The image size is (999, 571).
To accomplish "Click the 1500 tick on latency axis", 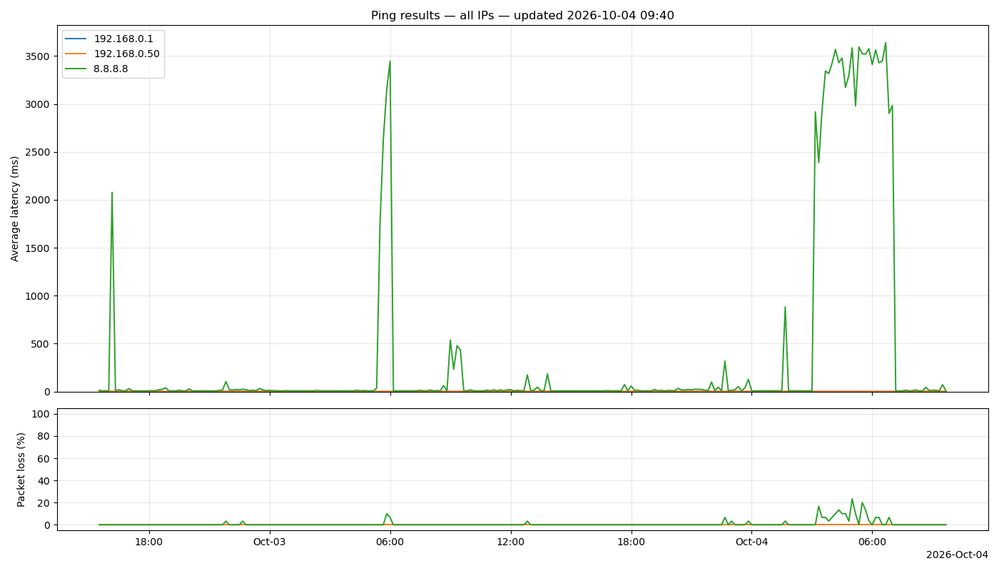I will 37,248.
